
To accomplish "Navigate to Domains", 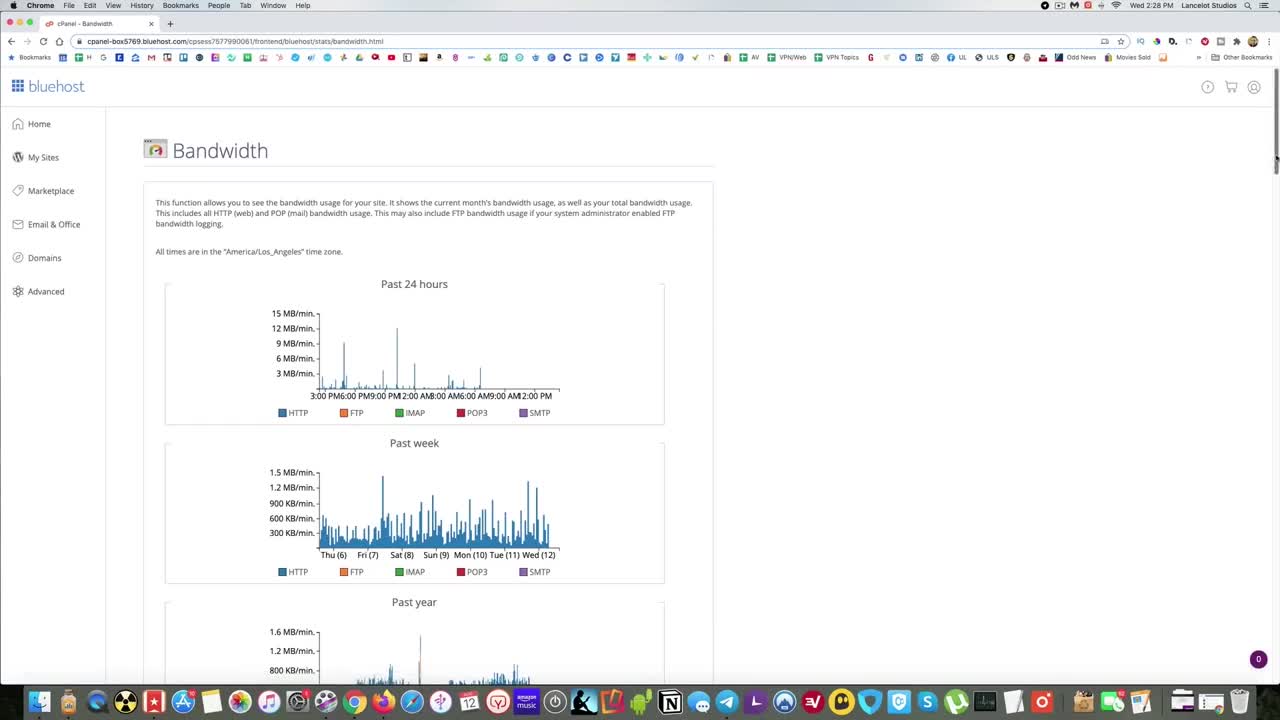I will coord(45,258).
